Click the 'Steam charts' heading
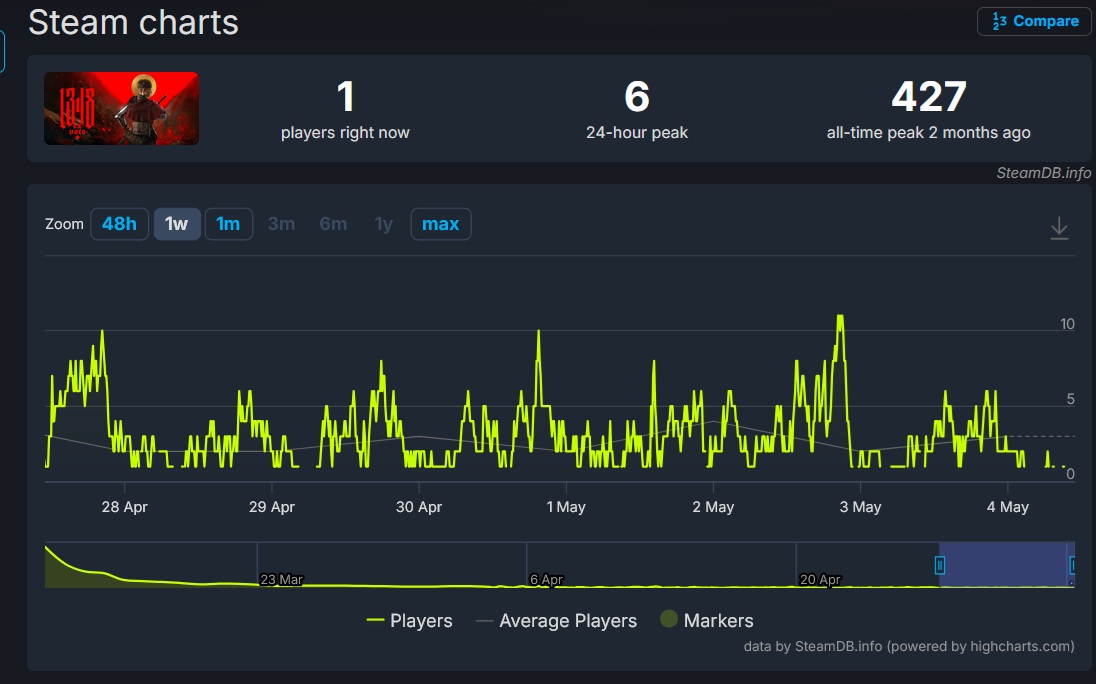 [x=134, y=22]
